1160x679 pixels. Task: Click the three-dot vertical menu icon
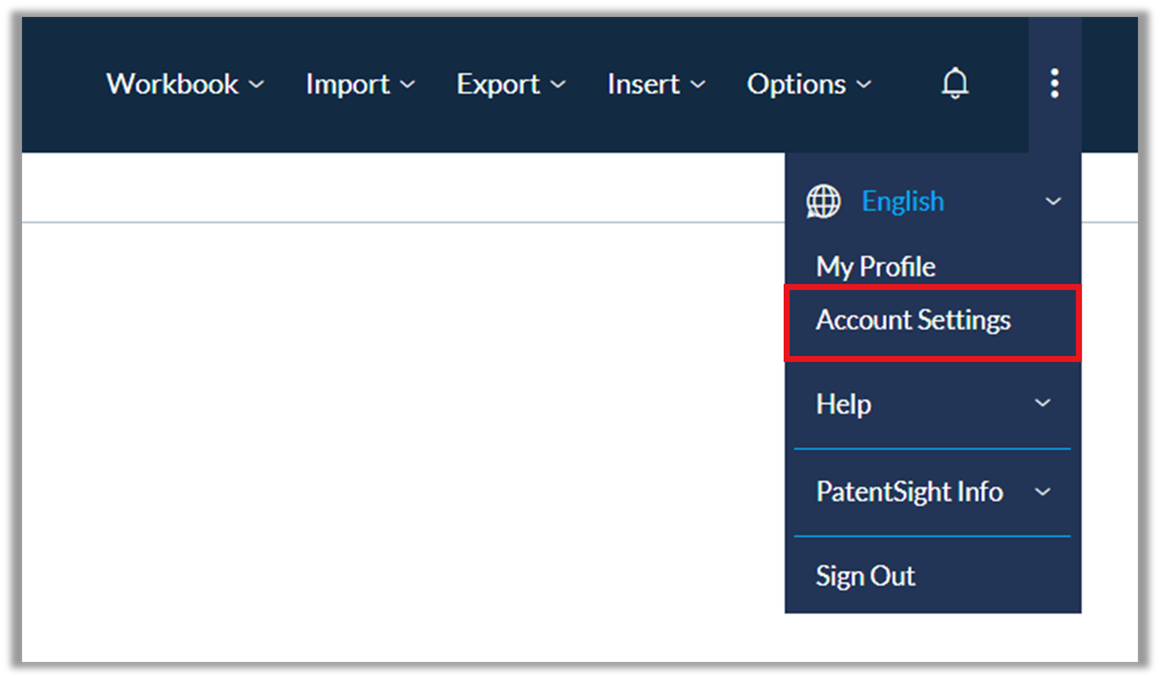pos(1054,84)
